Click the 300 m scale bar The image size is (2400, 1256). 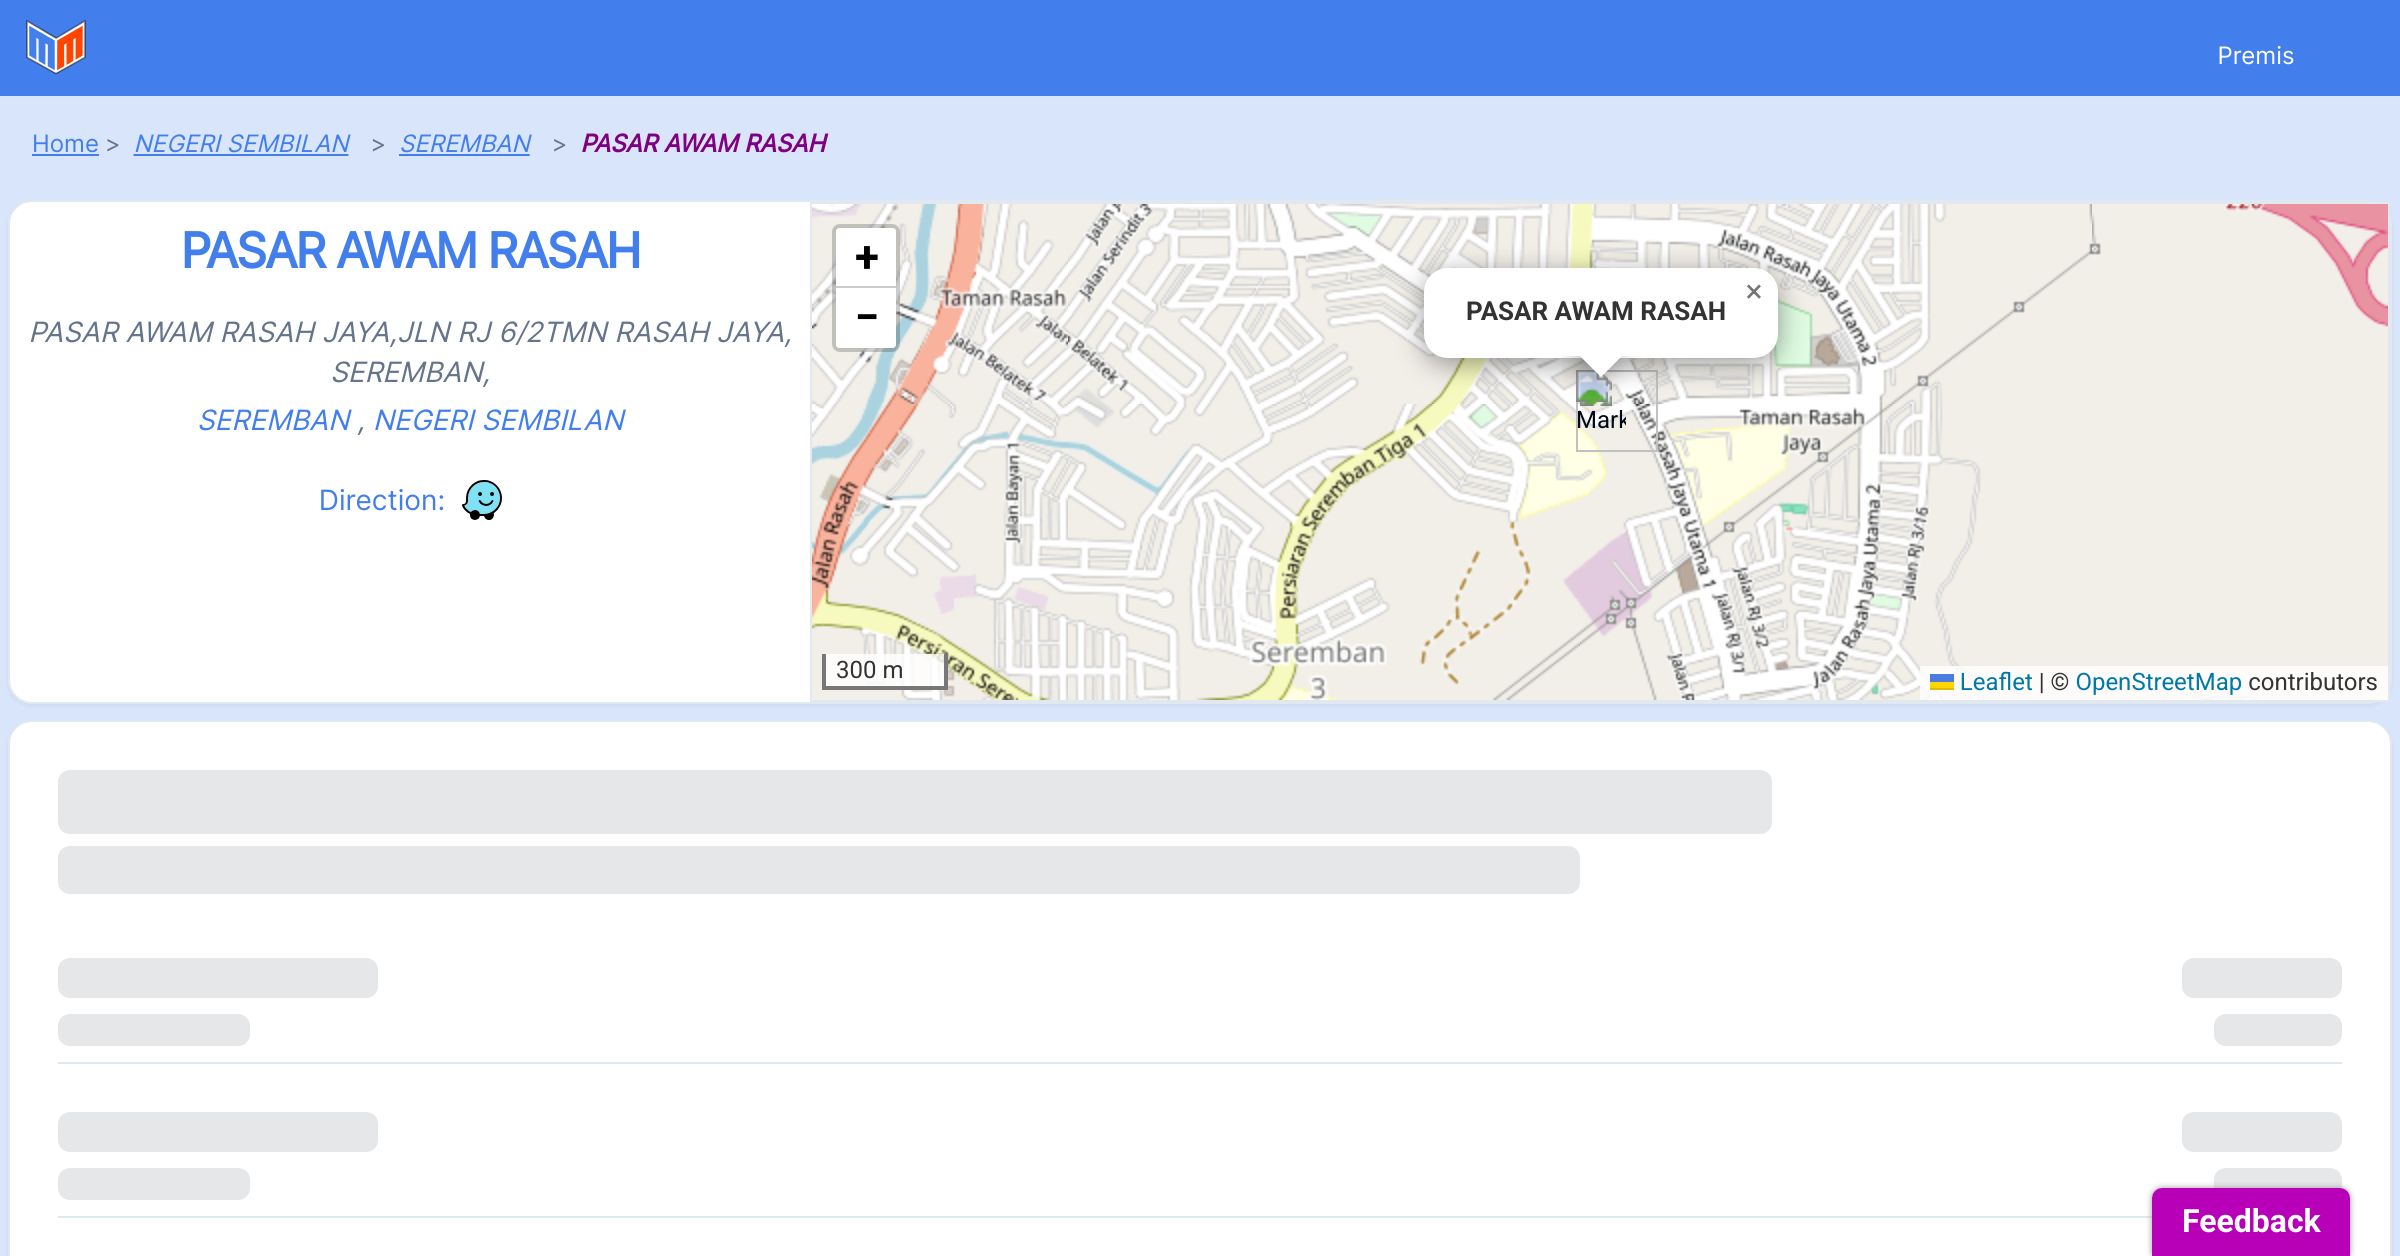[883, 670]
